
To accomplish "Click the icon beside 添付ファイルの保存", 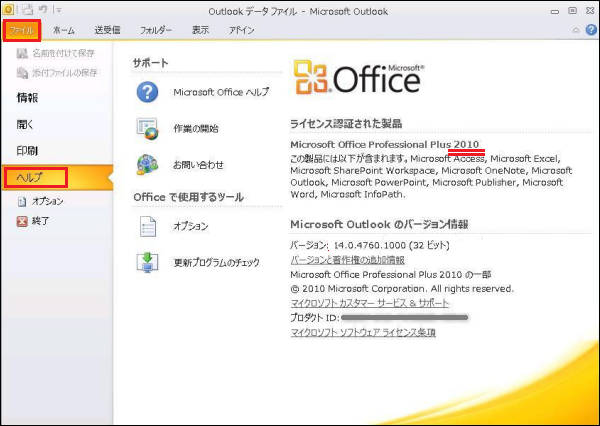I will (22, 73).
